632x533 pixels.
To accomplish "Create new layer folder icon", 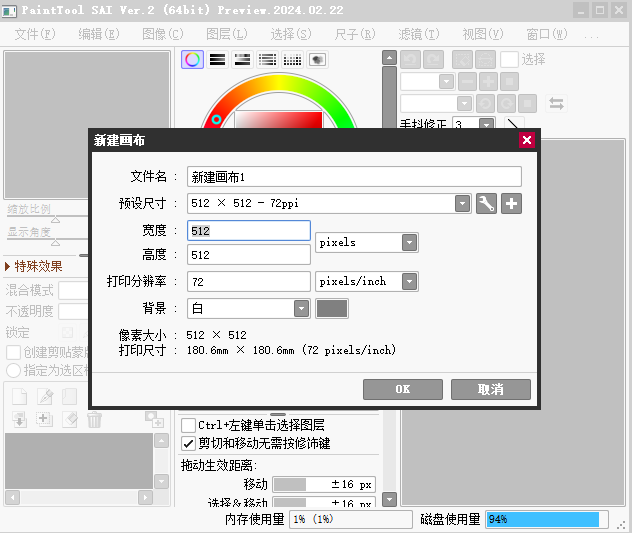I will tap(70, 396).
